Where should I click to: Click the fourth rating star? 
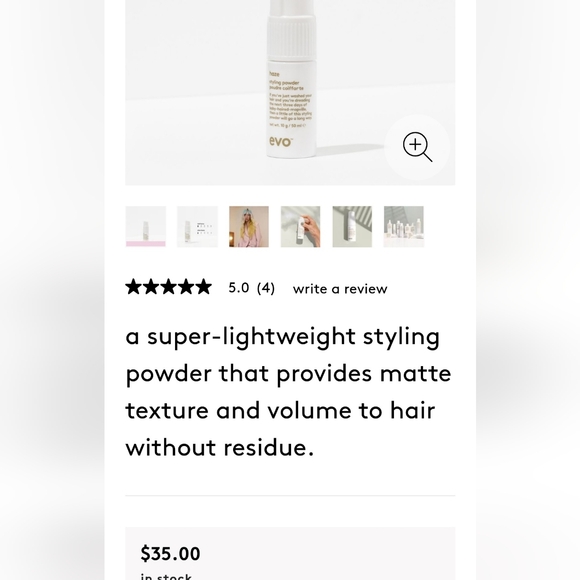point(186,287)
